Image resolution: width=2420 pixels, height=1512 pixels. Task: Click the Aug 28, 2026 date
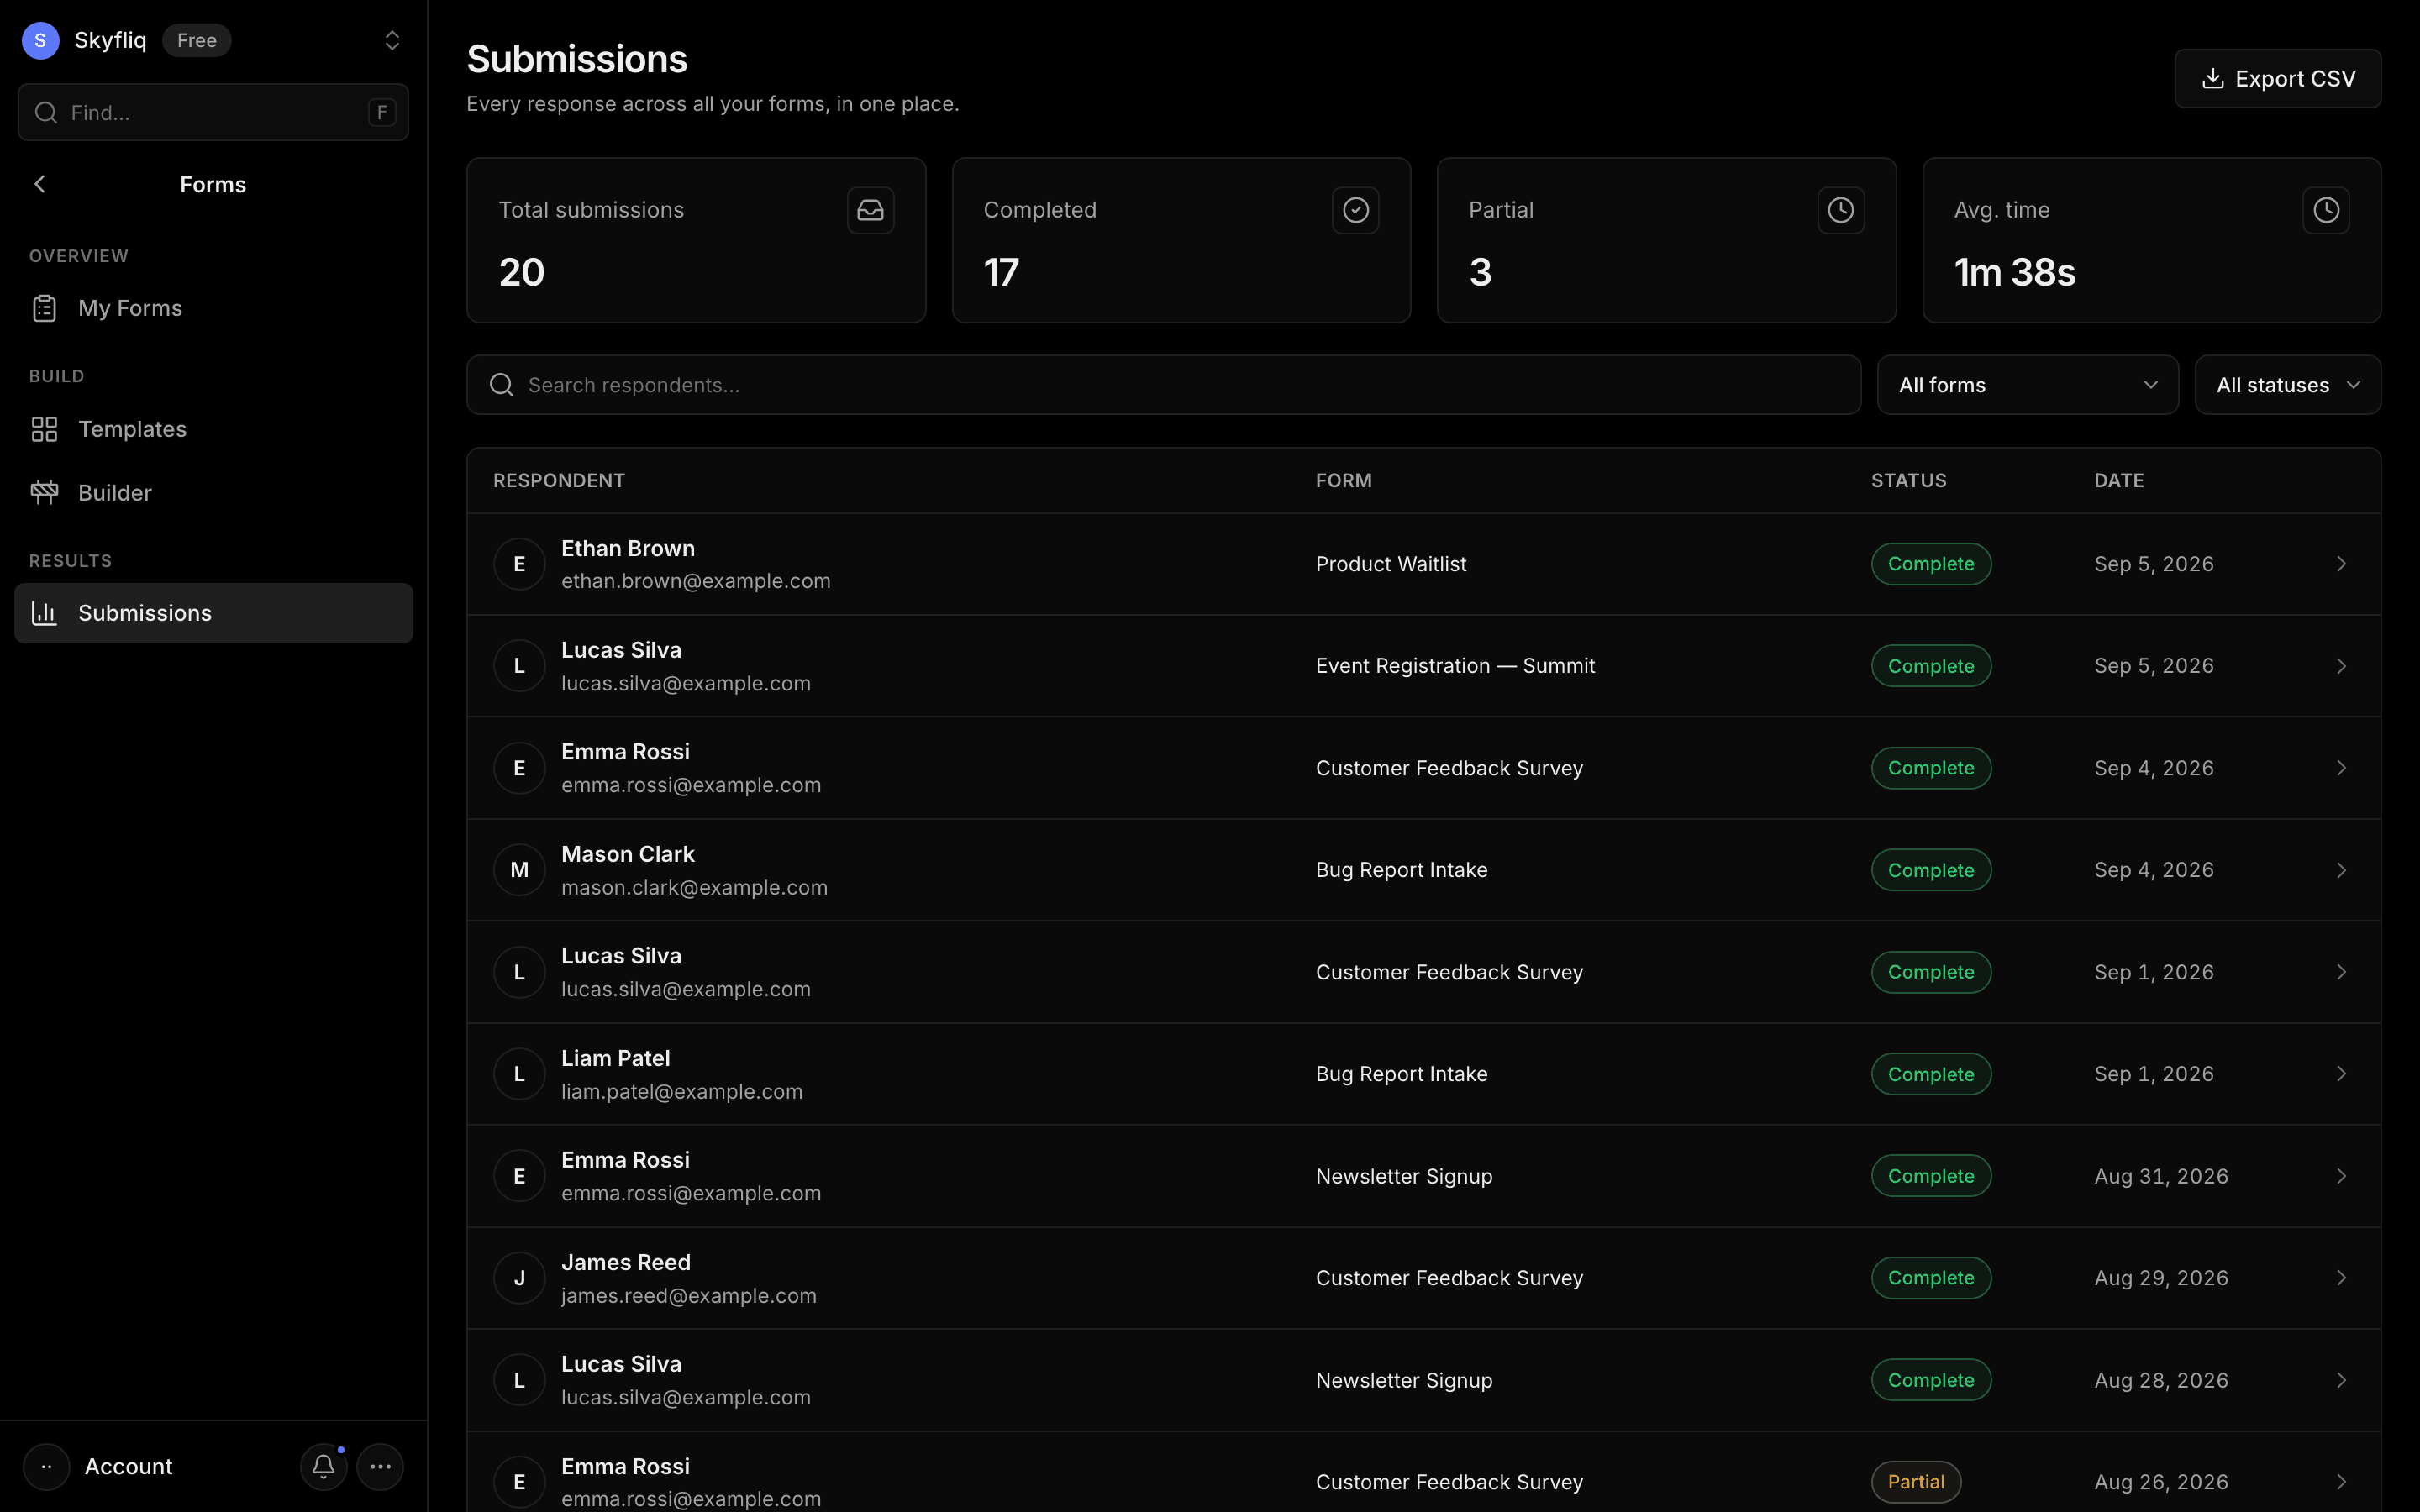tap(2161, 1380)
